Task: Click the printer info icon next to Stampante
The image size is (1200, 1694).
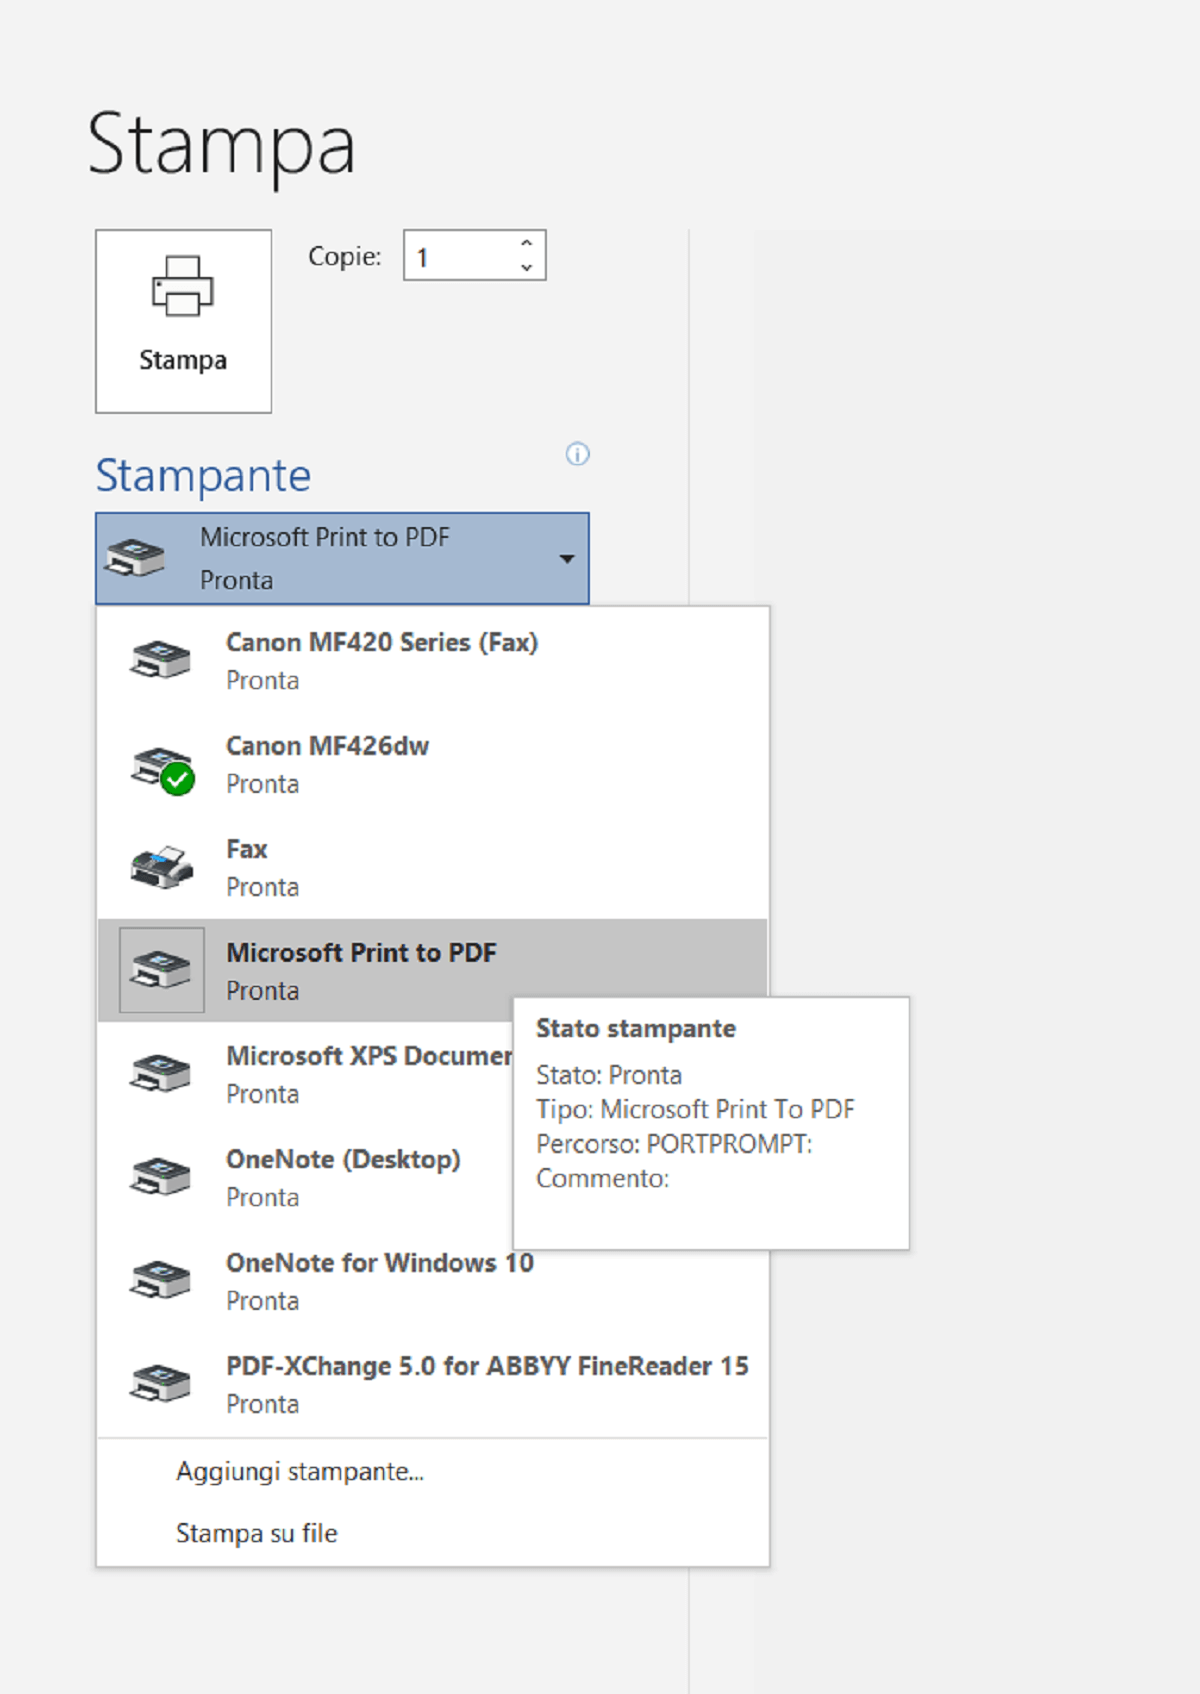Action: [x=578, y=454]
